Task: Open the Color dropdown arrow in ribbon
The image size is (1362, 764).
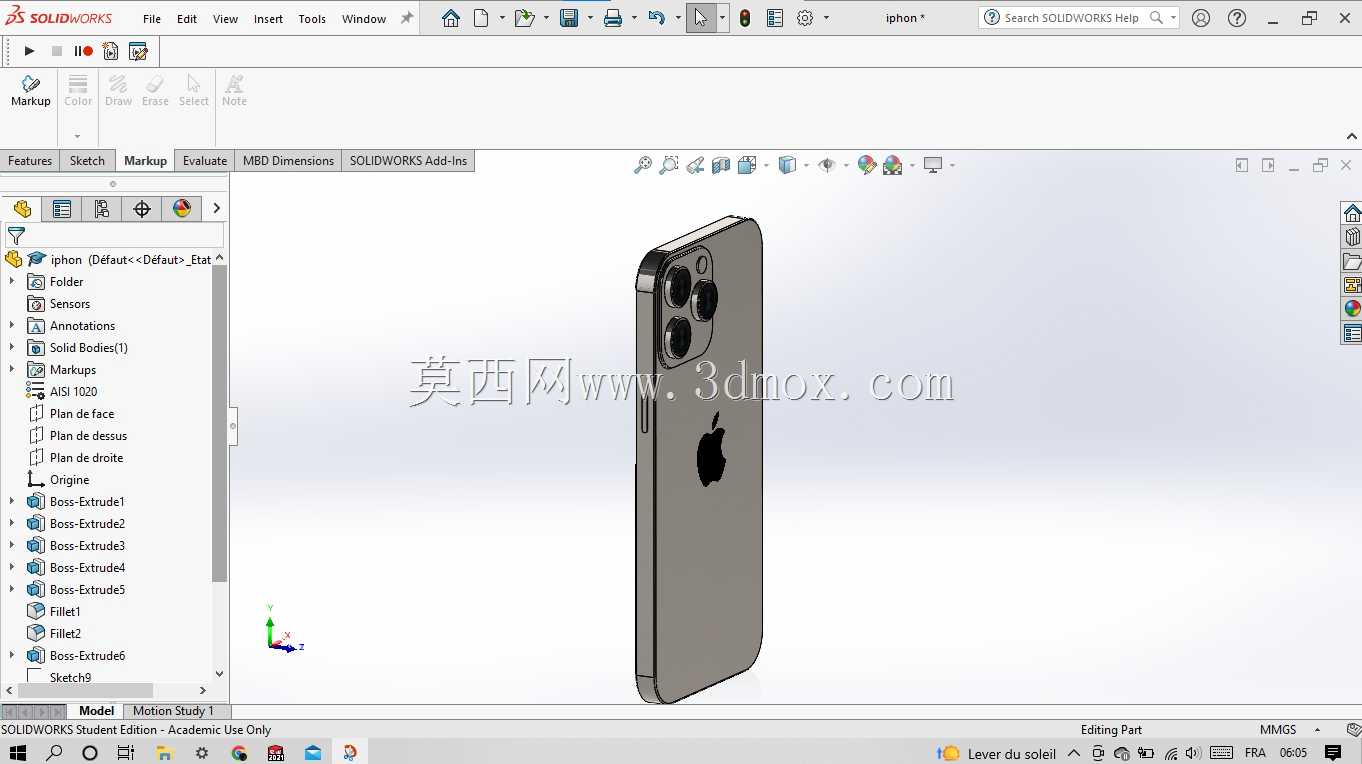Action: click(x=78, y=136)
